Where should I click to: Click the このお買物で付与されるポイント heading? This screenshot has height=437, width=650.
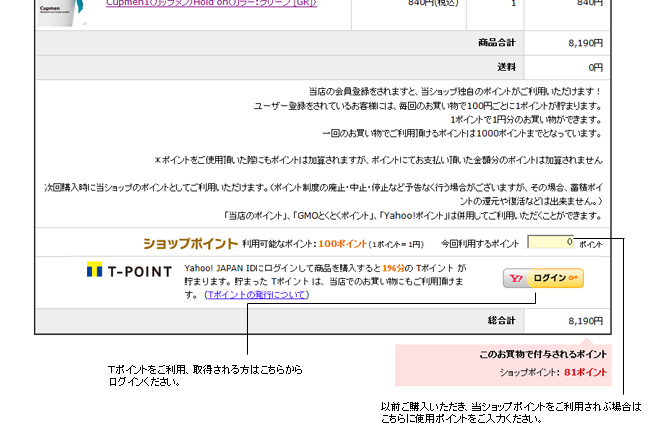click(x=543, y=354)
